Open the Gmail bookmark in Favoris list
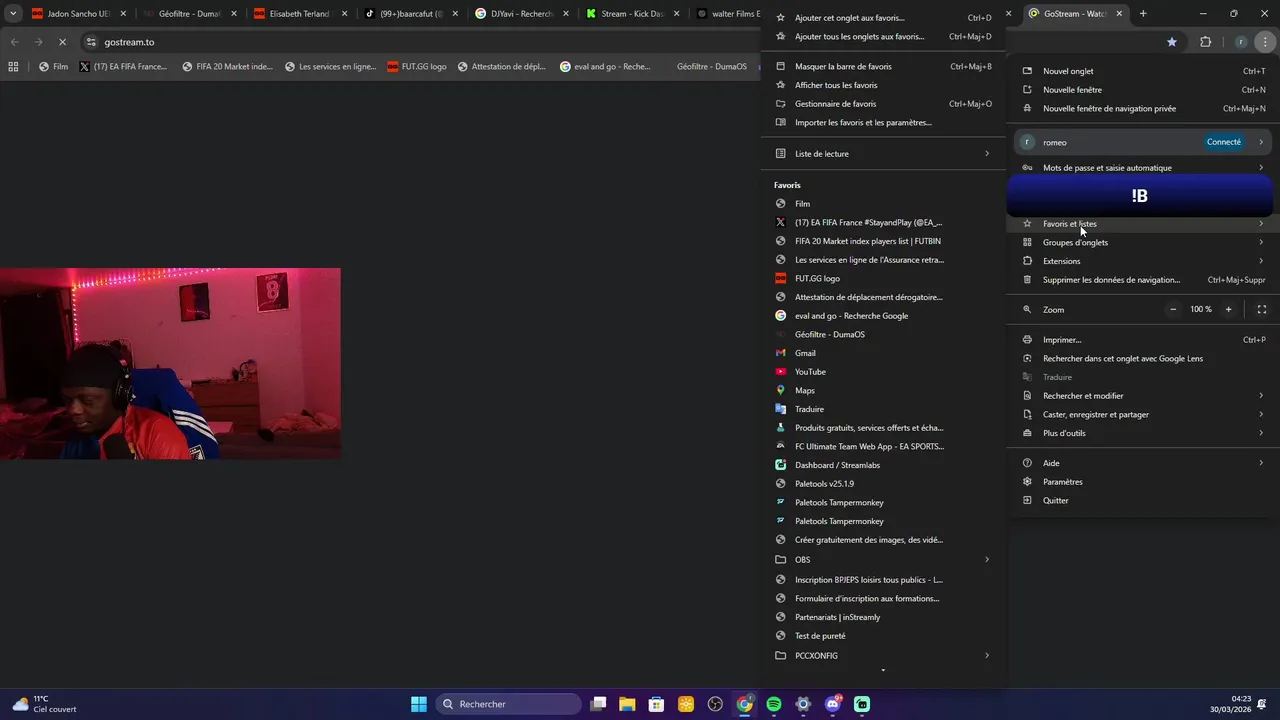Viewport: 1280px width, 720px height. pos(883,353)
